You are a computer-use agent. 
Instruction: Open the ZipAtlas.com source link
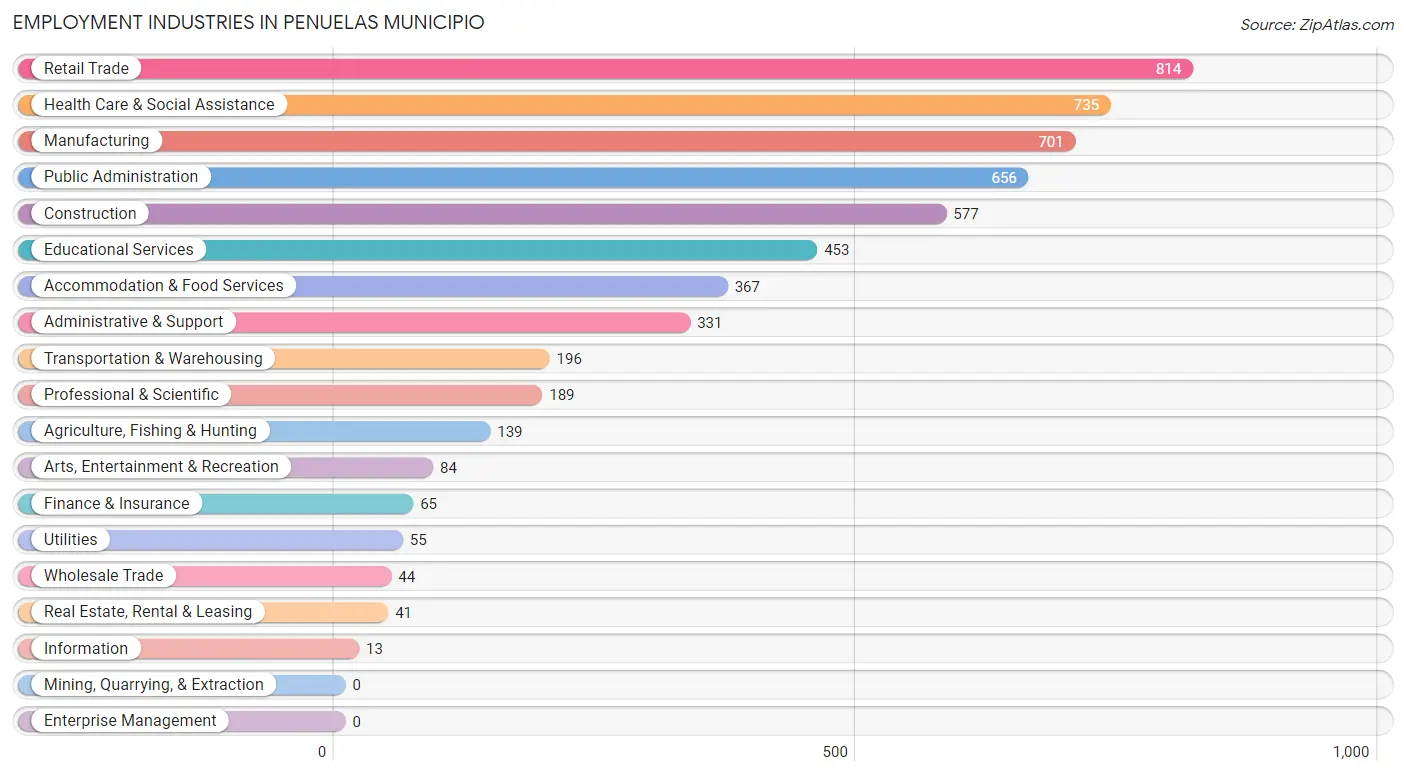[x=1317, y=25]
